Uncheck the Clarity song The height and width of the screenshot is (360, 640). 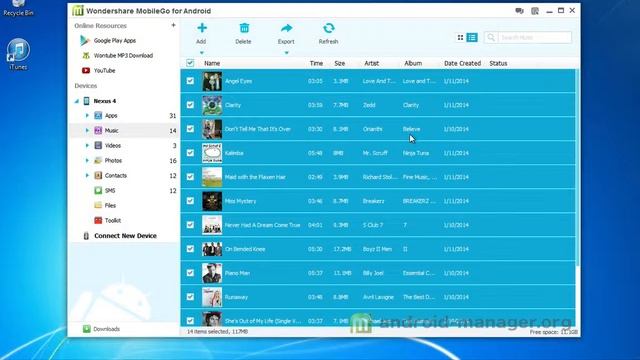point(190,105)
